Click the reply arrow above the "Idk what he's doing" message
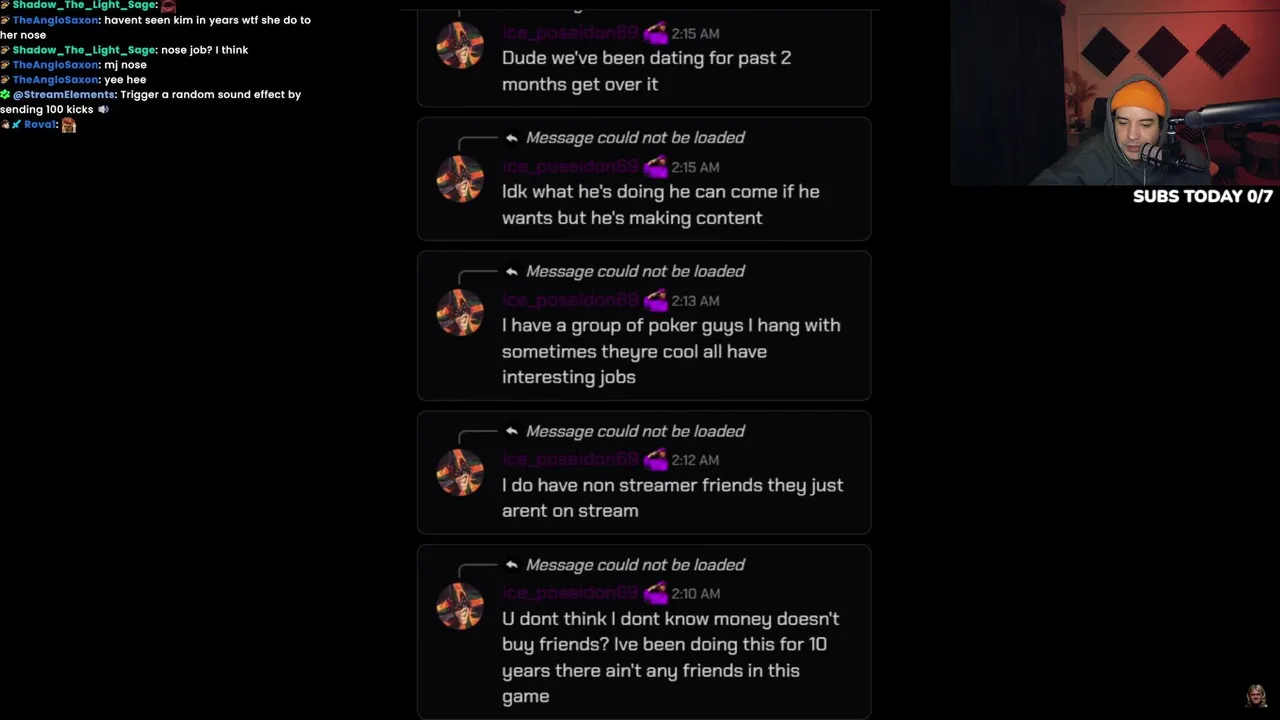The height and width of the screenshot is (720, 1280). [x=511, y=138]
